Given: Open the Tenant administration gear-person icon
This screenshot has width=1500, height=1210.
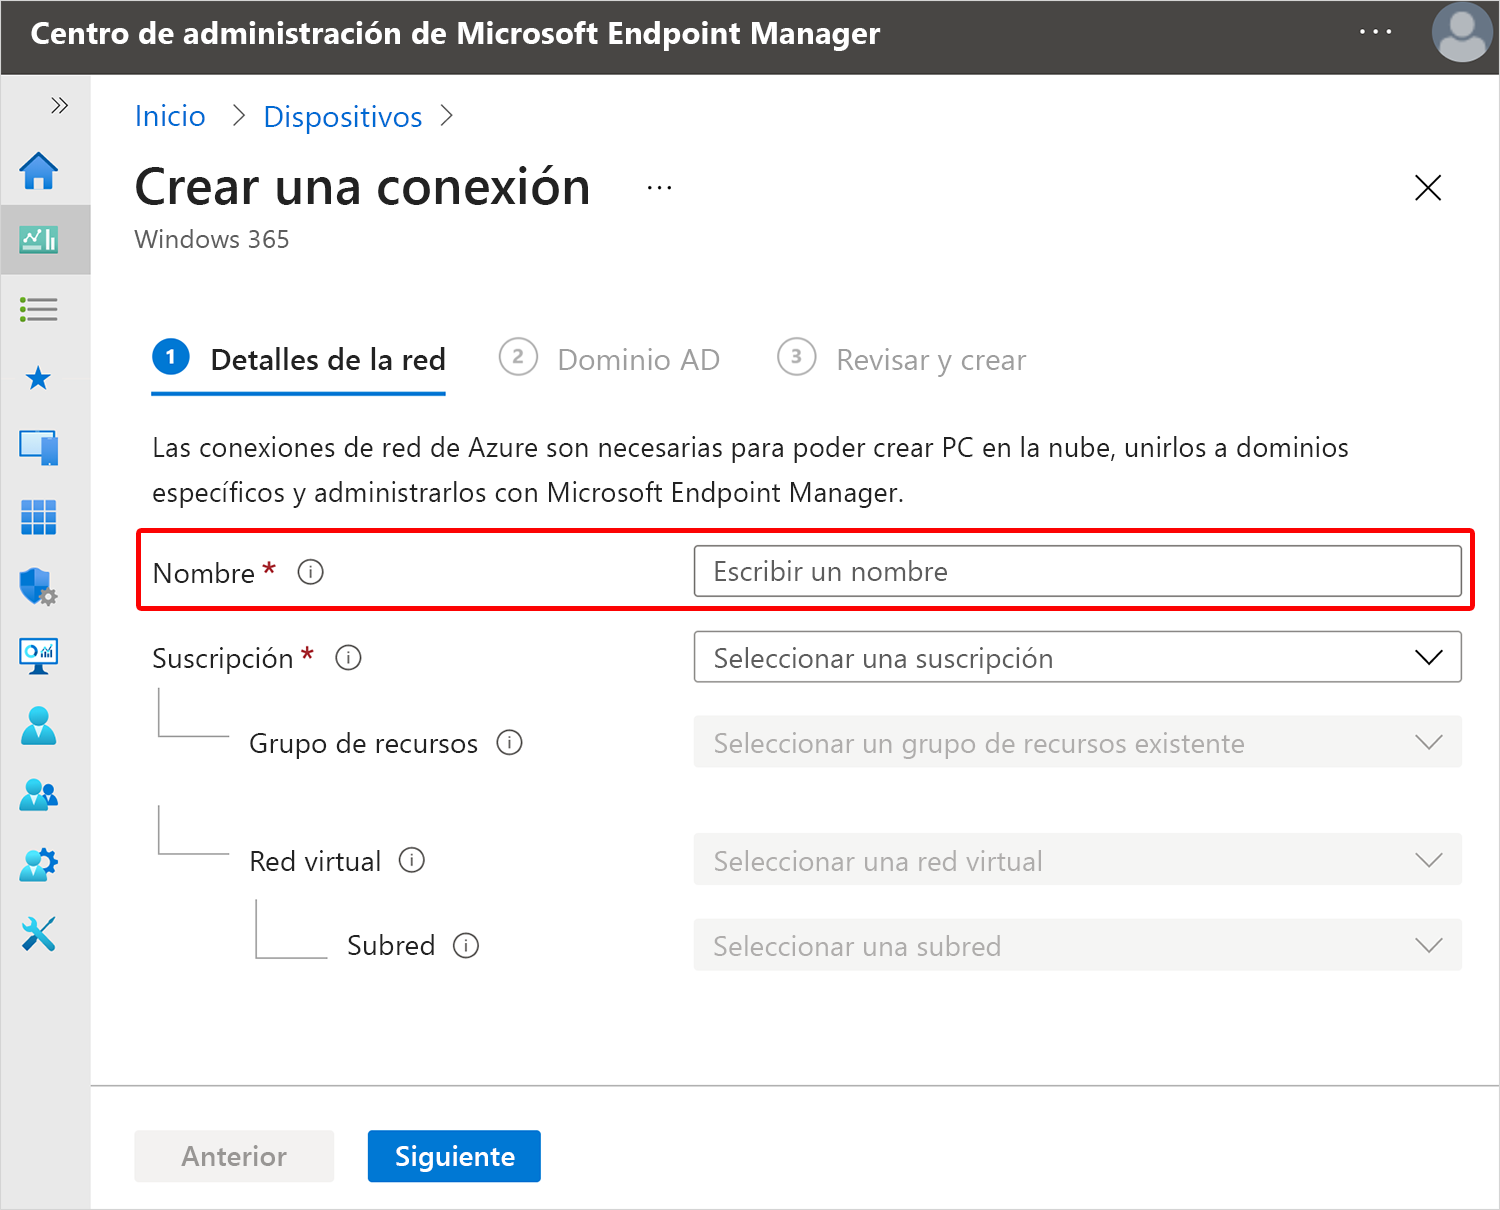Looking at the screenshot, I should 39,864.
